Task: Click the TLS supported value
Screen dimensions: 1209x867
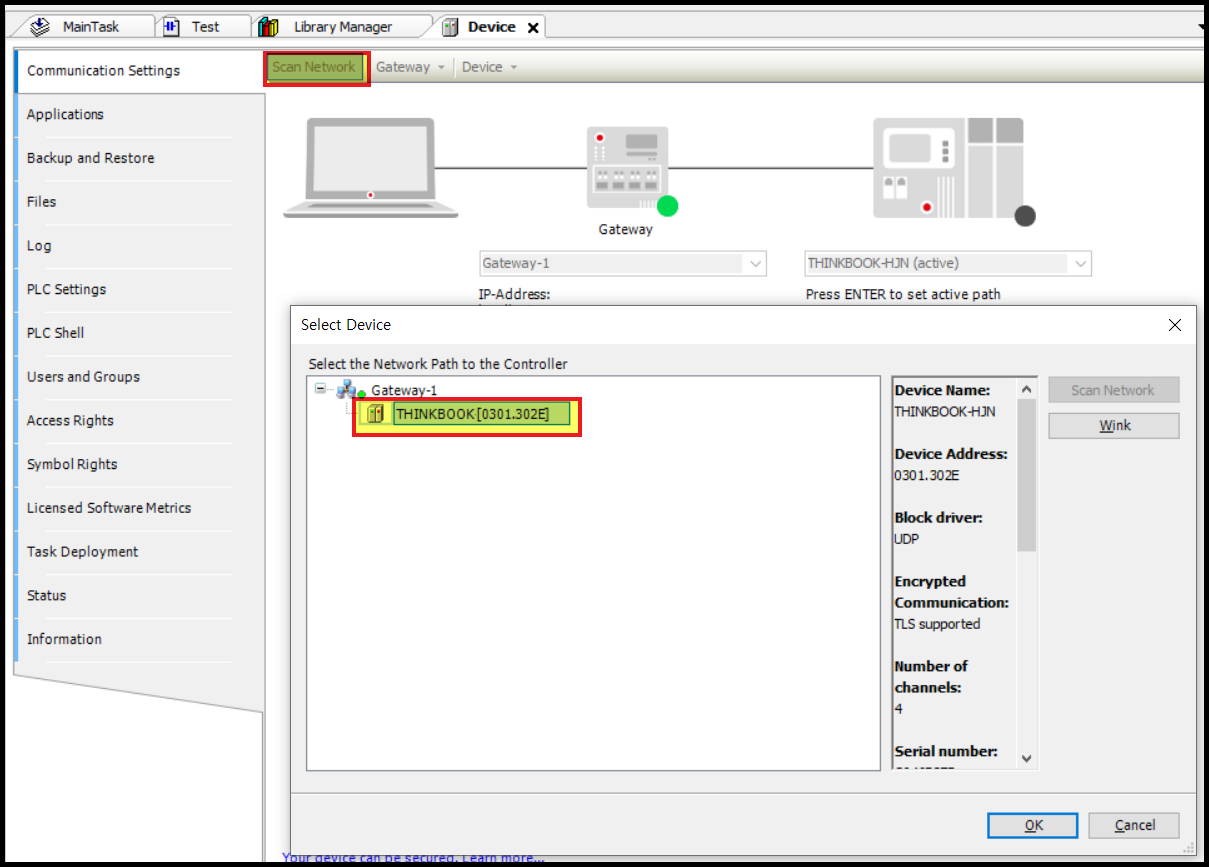Action: (937, 624)
